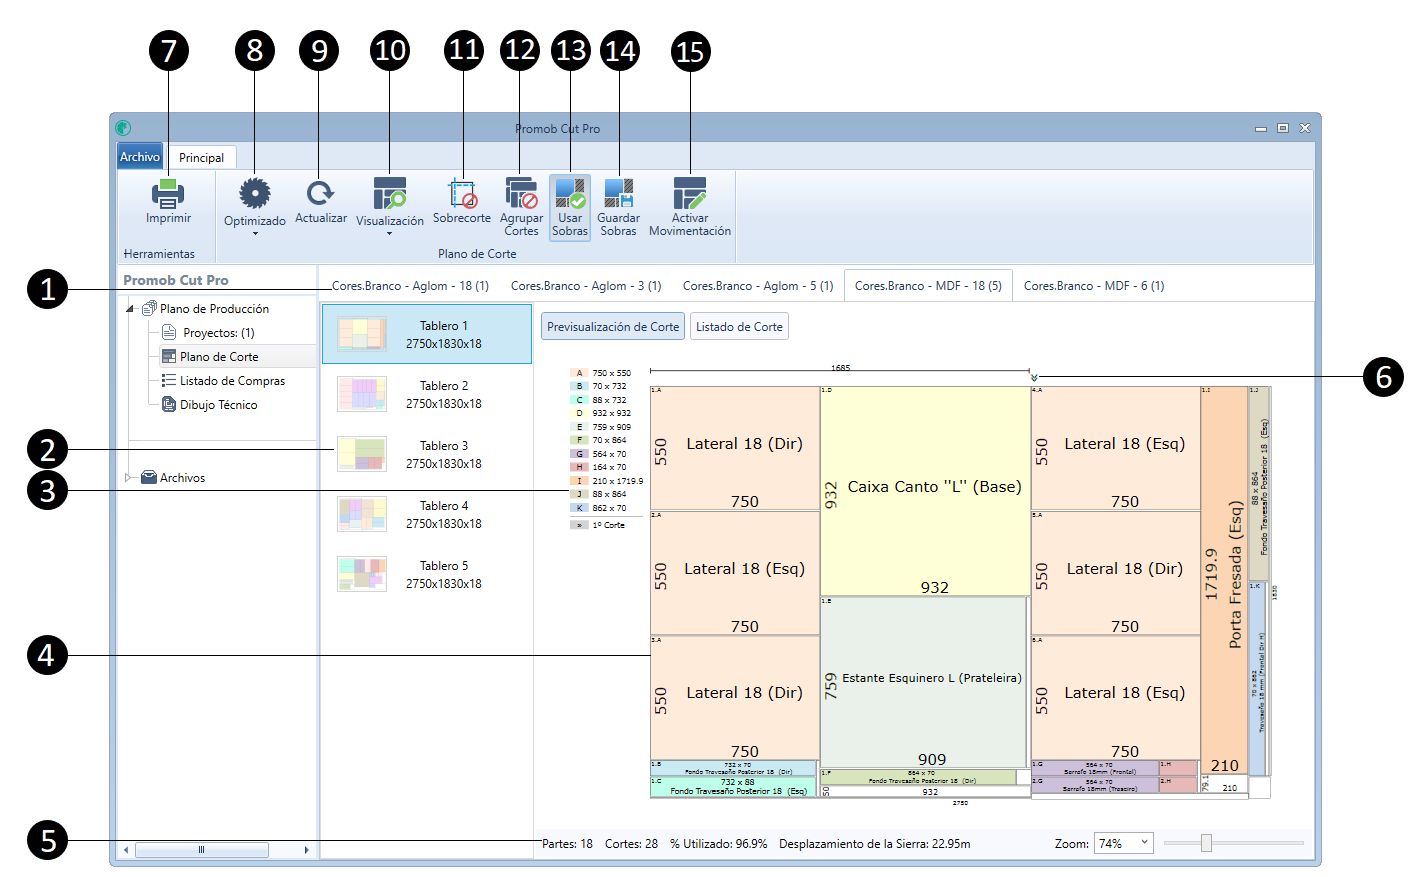Screen dimensions: 1409x877
Task: Click the Agrupar Cortes icon
Action: click(521, 193)
